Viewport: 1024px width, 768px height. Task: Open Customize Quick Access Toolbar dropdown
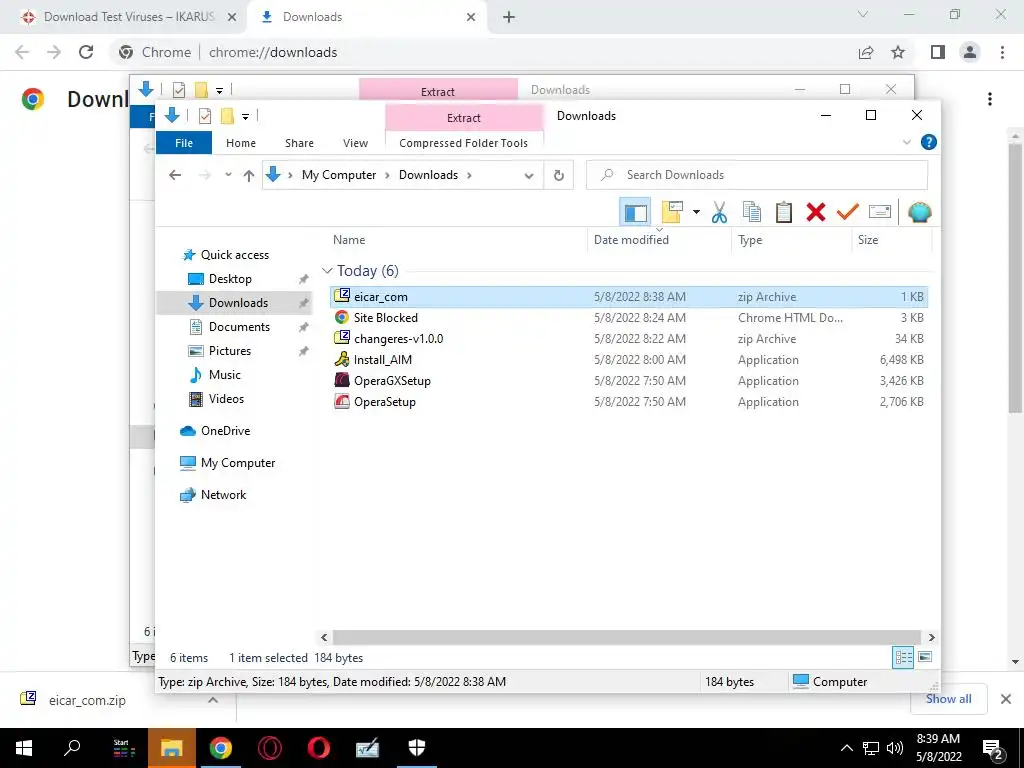[245, 116]
